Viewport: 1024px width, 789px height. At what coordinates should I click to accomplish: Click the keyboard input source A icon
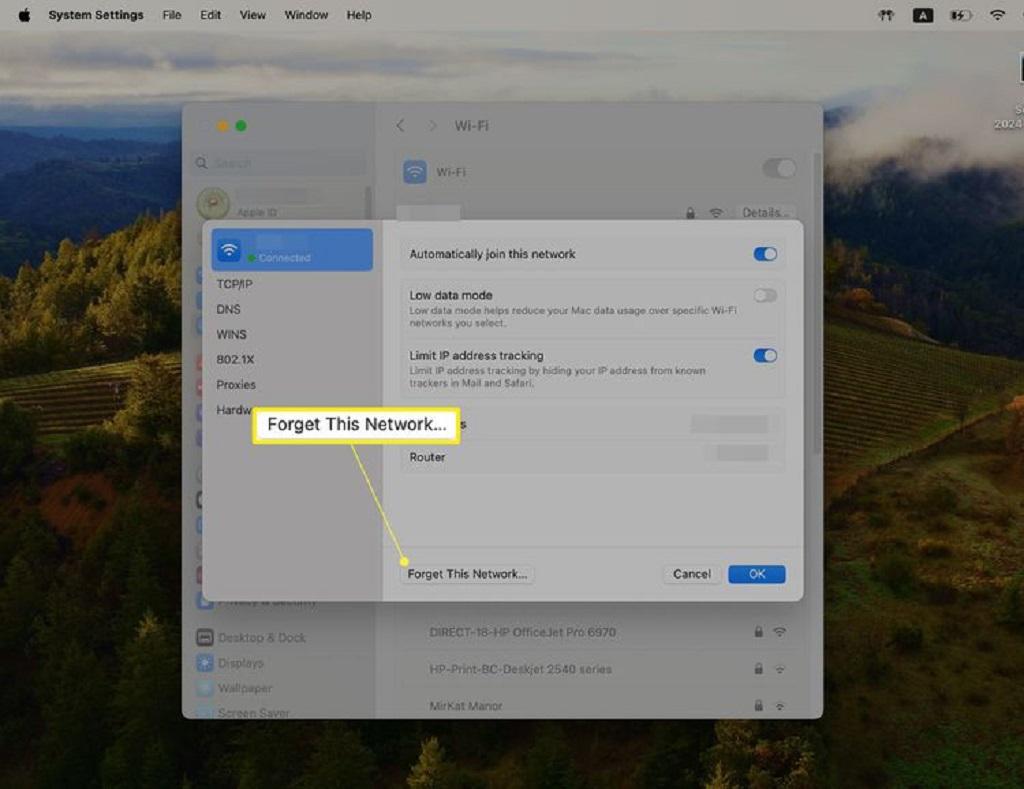pyautogui.click(x=922, y=15)
